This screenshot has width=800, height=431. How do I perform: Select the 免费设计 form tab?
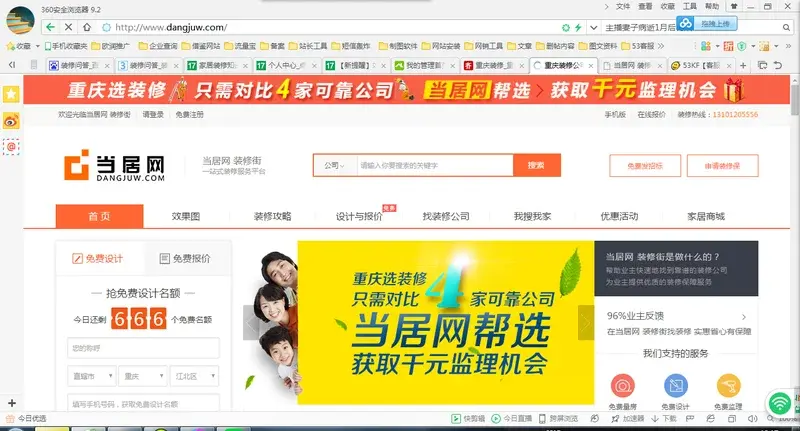[x=98, y=259]
